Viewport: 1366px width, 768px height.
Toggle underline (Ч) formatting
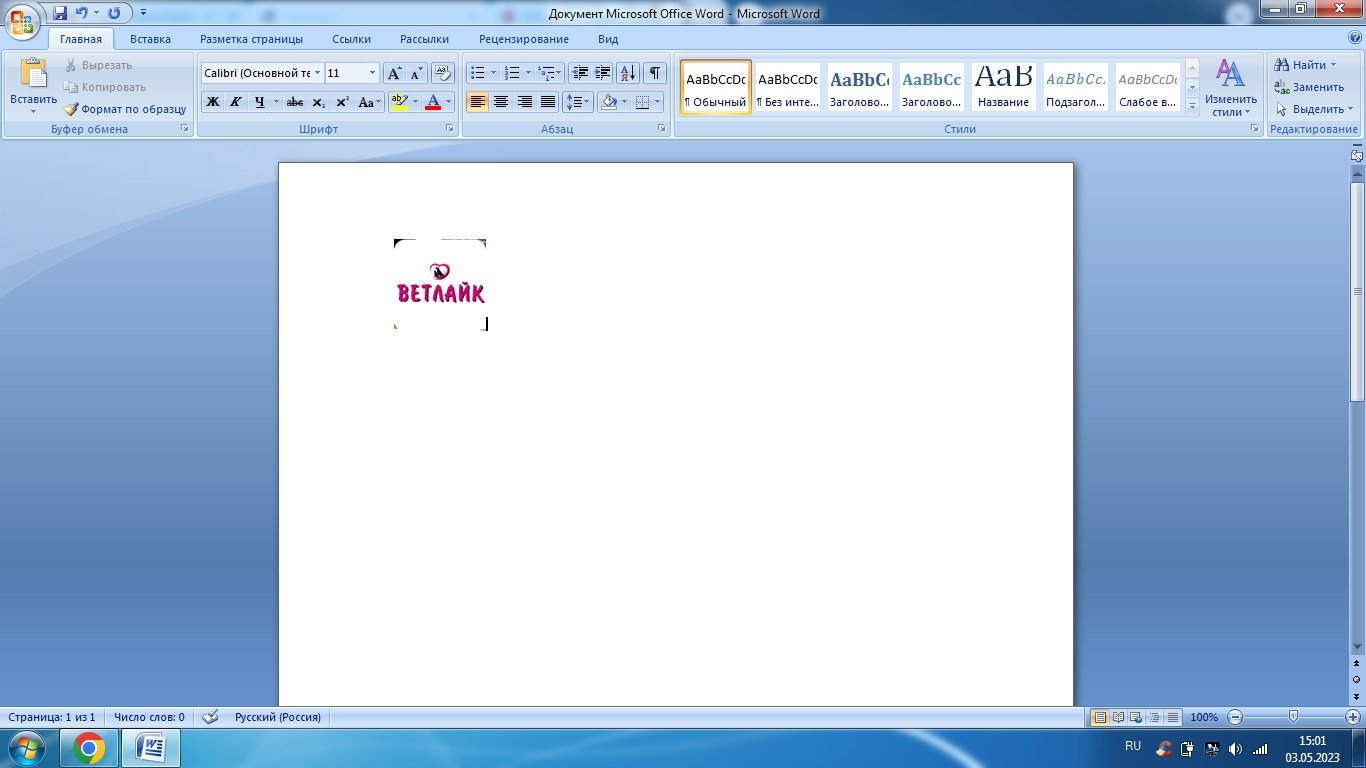tap(259, 102)
